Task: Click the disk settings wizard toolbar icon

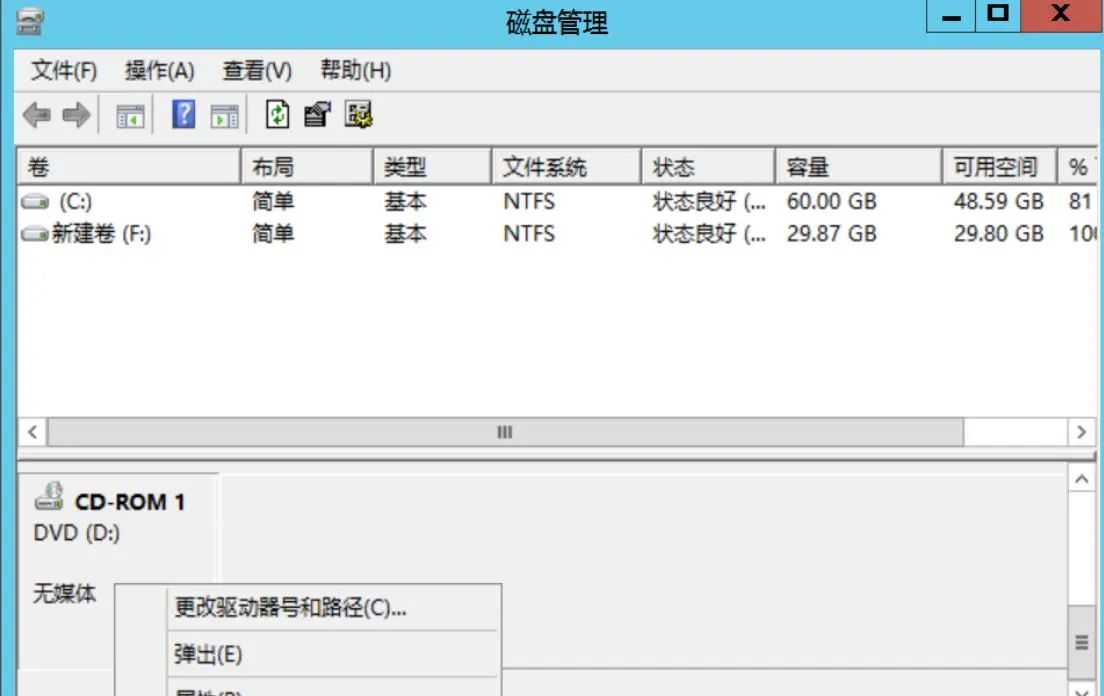Action: pyautogui.click(x=358, y=114)
